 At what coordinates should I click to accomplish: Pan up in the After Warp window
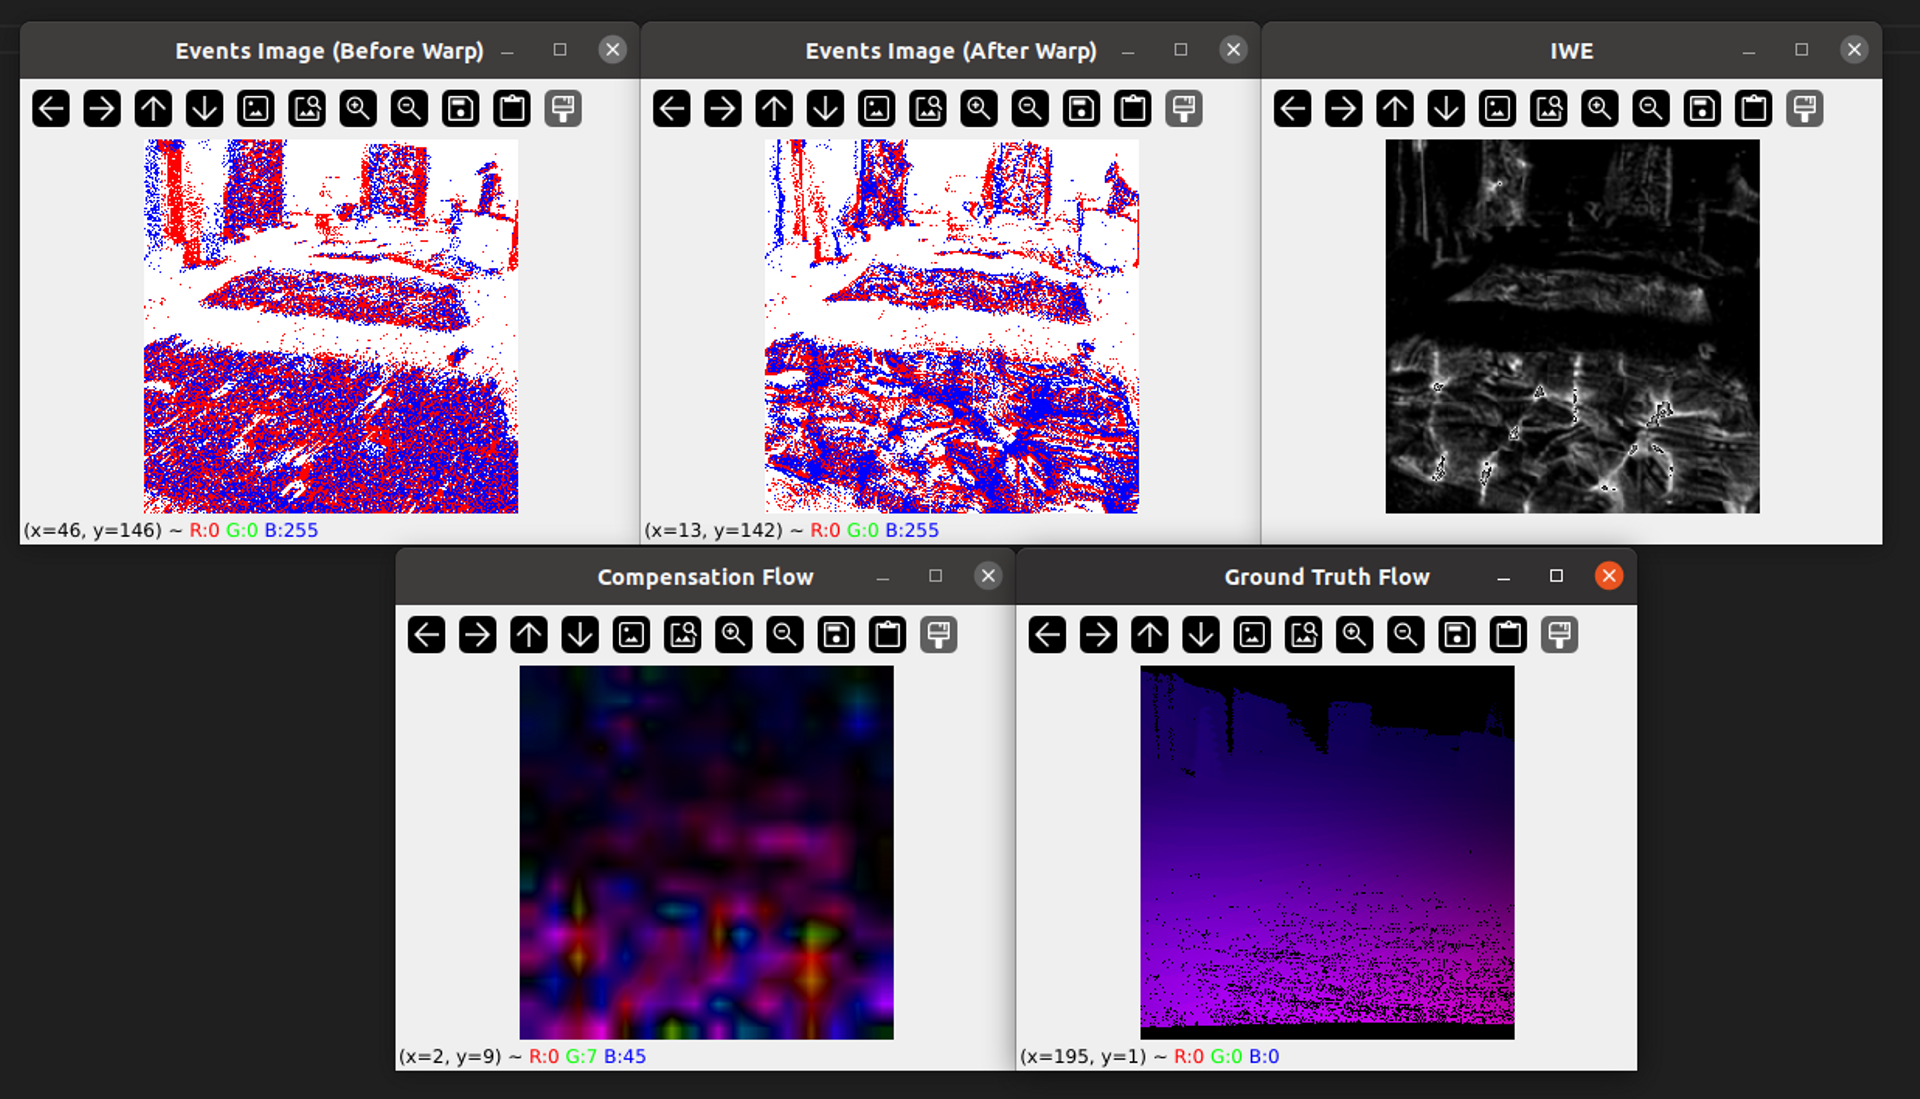pos(774,108)
